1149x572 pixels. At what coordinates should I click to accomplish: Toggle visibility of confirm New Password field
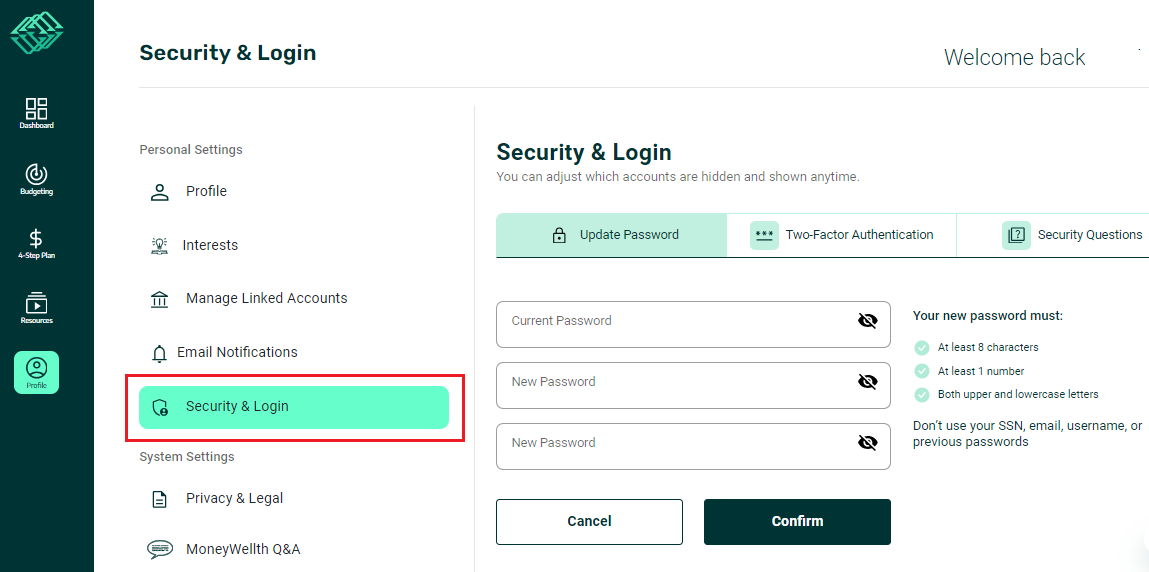(x=867, y=443)
